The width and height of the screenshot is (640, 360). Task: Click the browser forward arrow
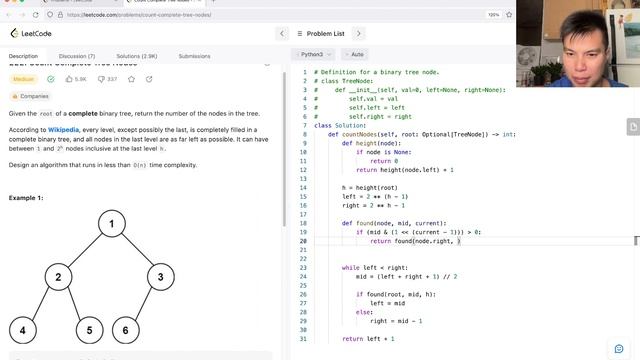[x=22, y=15]
